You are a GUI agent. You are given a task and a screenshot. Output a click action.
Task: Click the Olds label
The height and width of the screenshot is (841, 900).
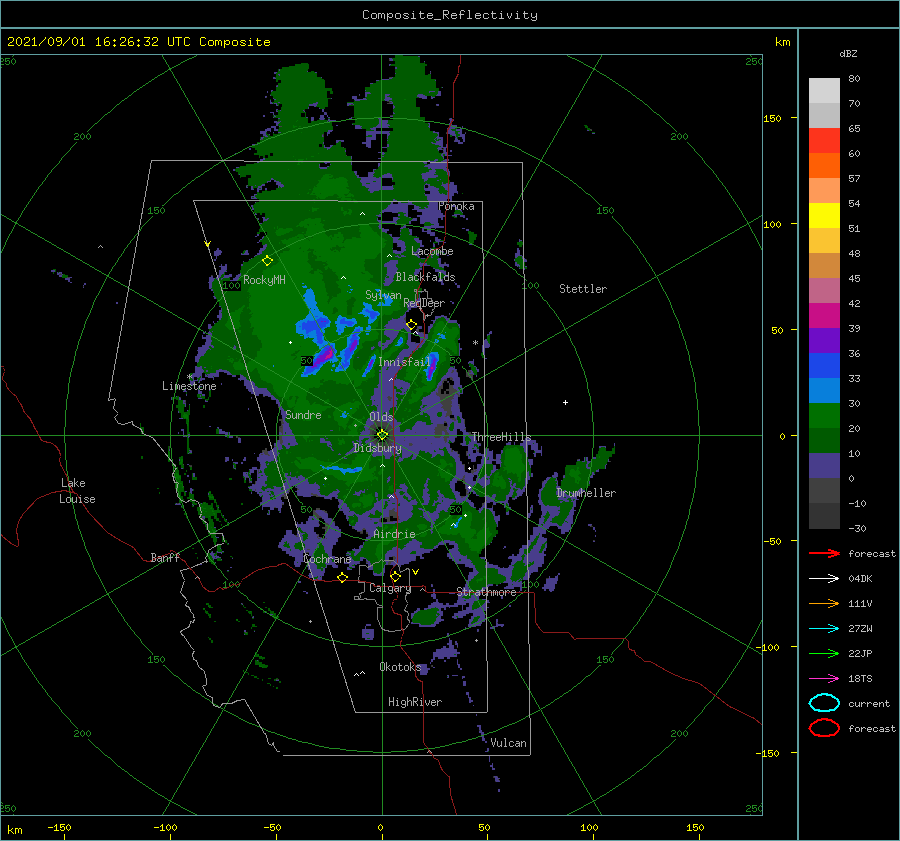[381, 417]
